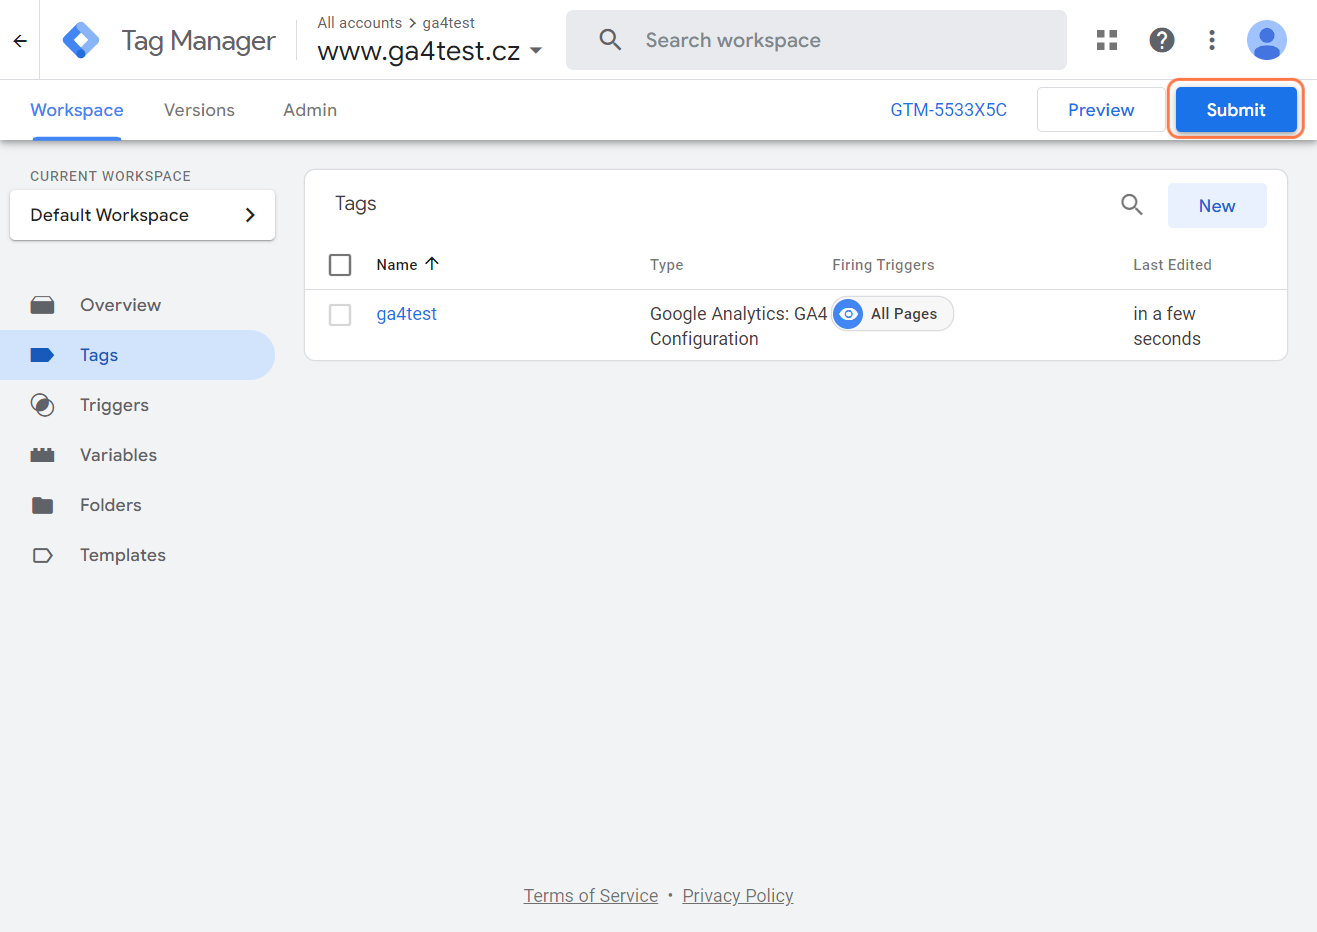
Task: Open the user account avatar
Action: point(1266,40)
